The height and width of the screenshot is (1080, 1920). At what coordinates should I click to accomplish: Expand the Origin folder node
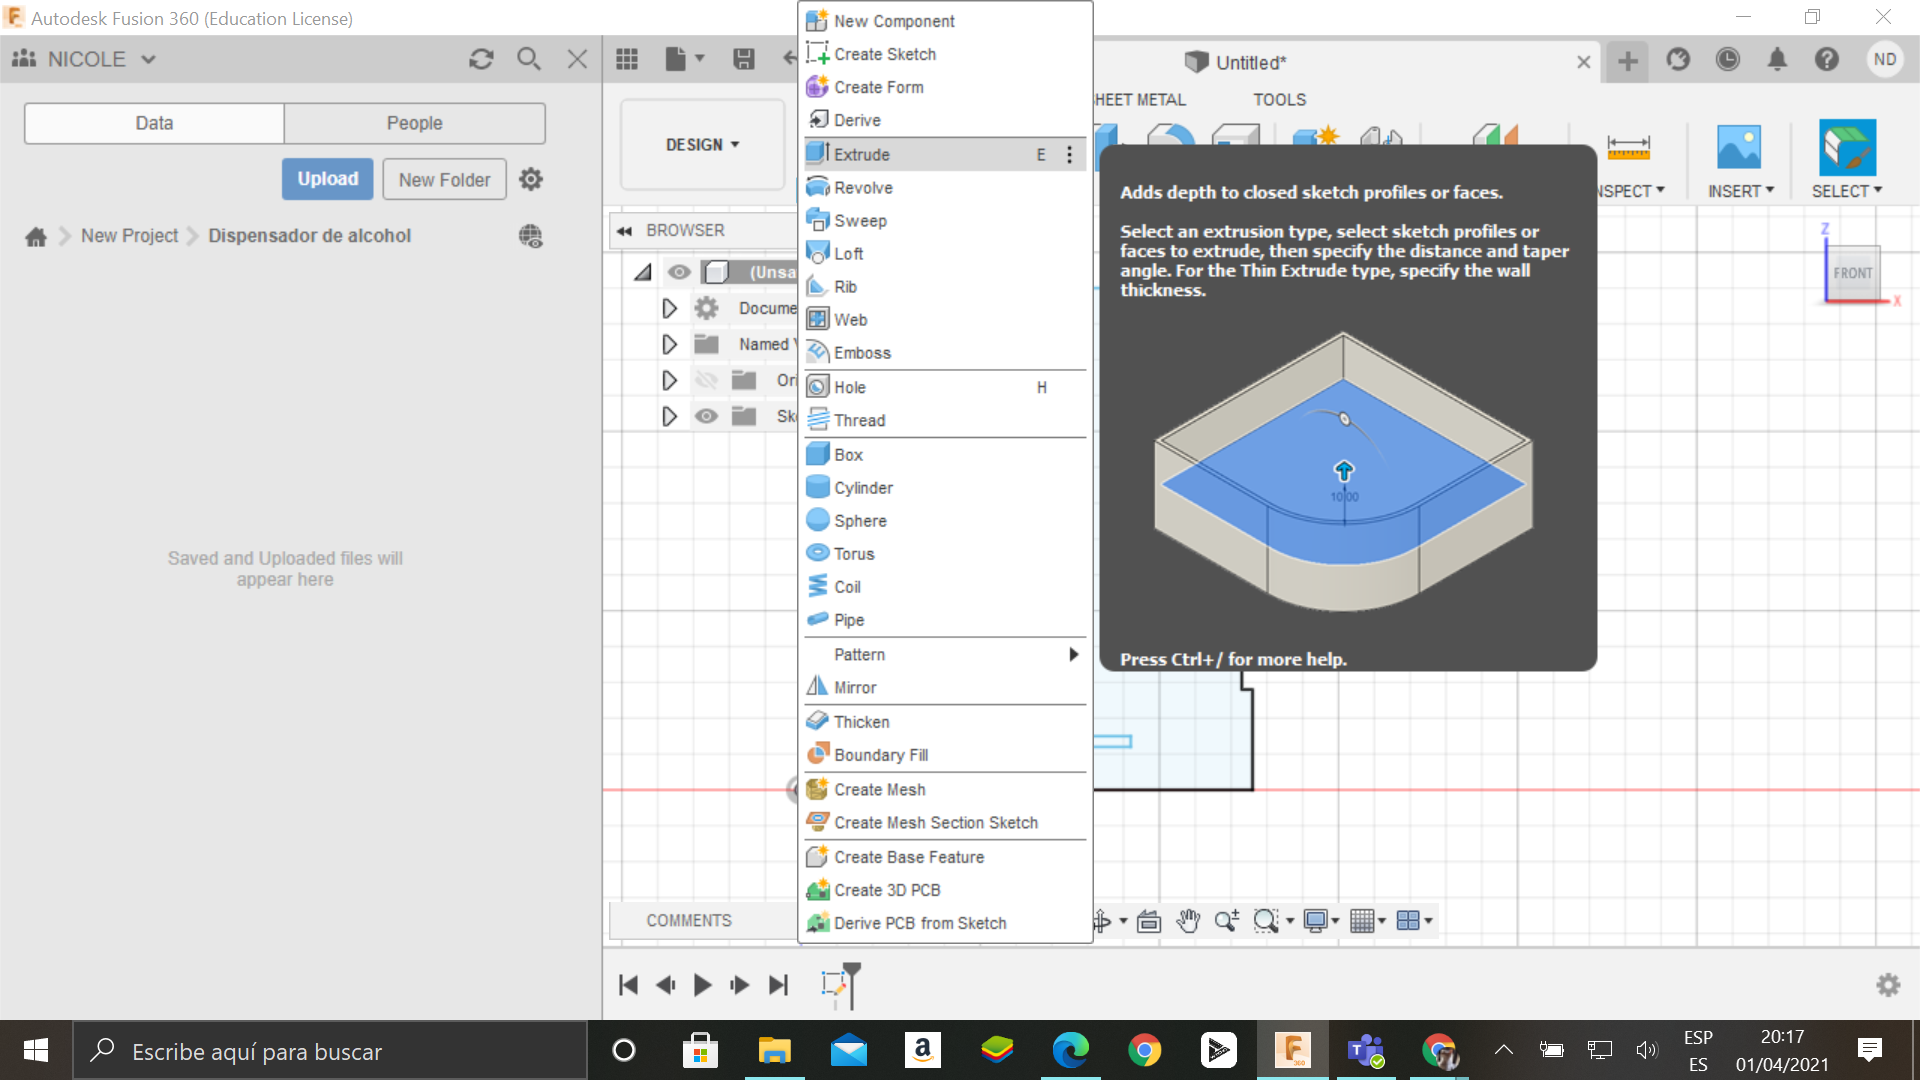coord(669,380)
